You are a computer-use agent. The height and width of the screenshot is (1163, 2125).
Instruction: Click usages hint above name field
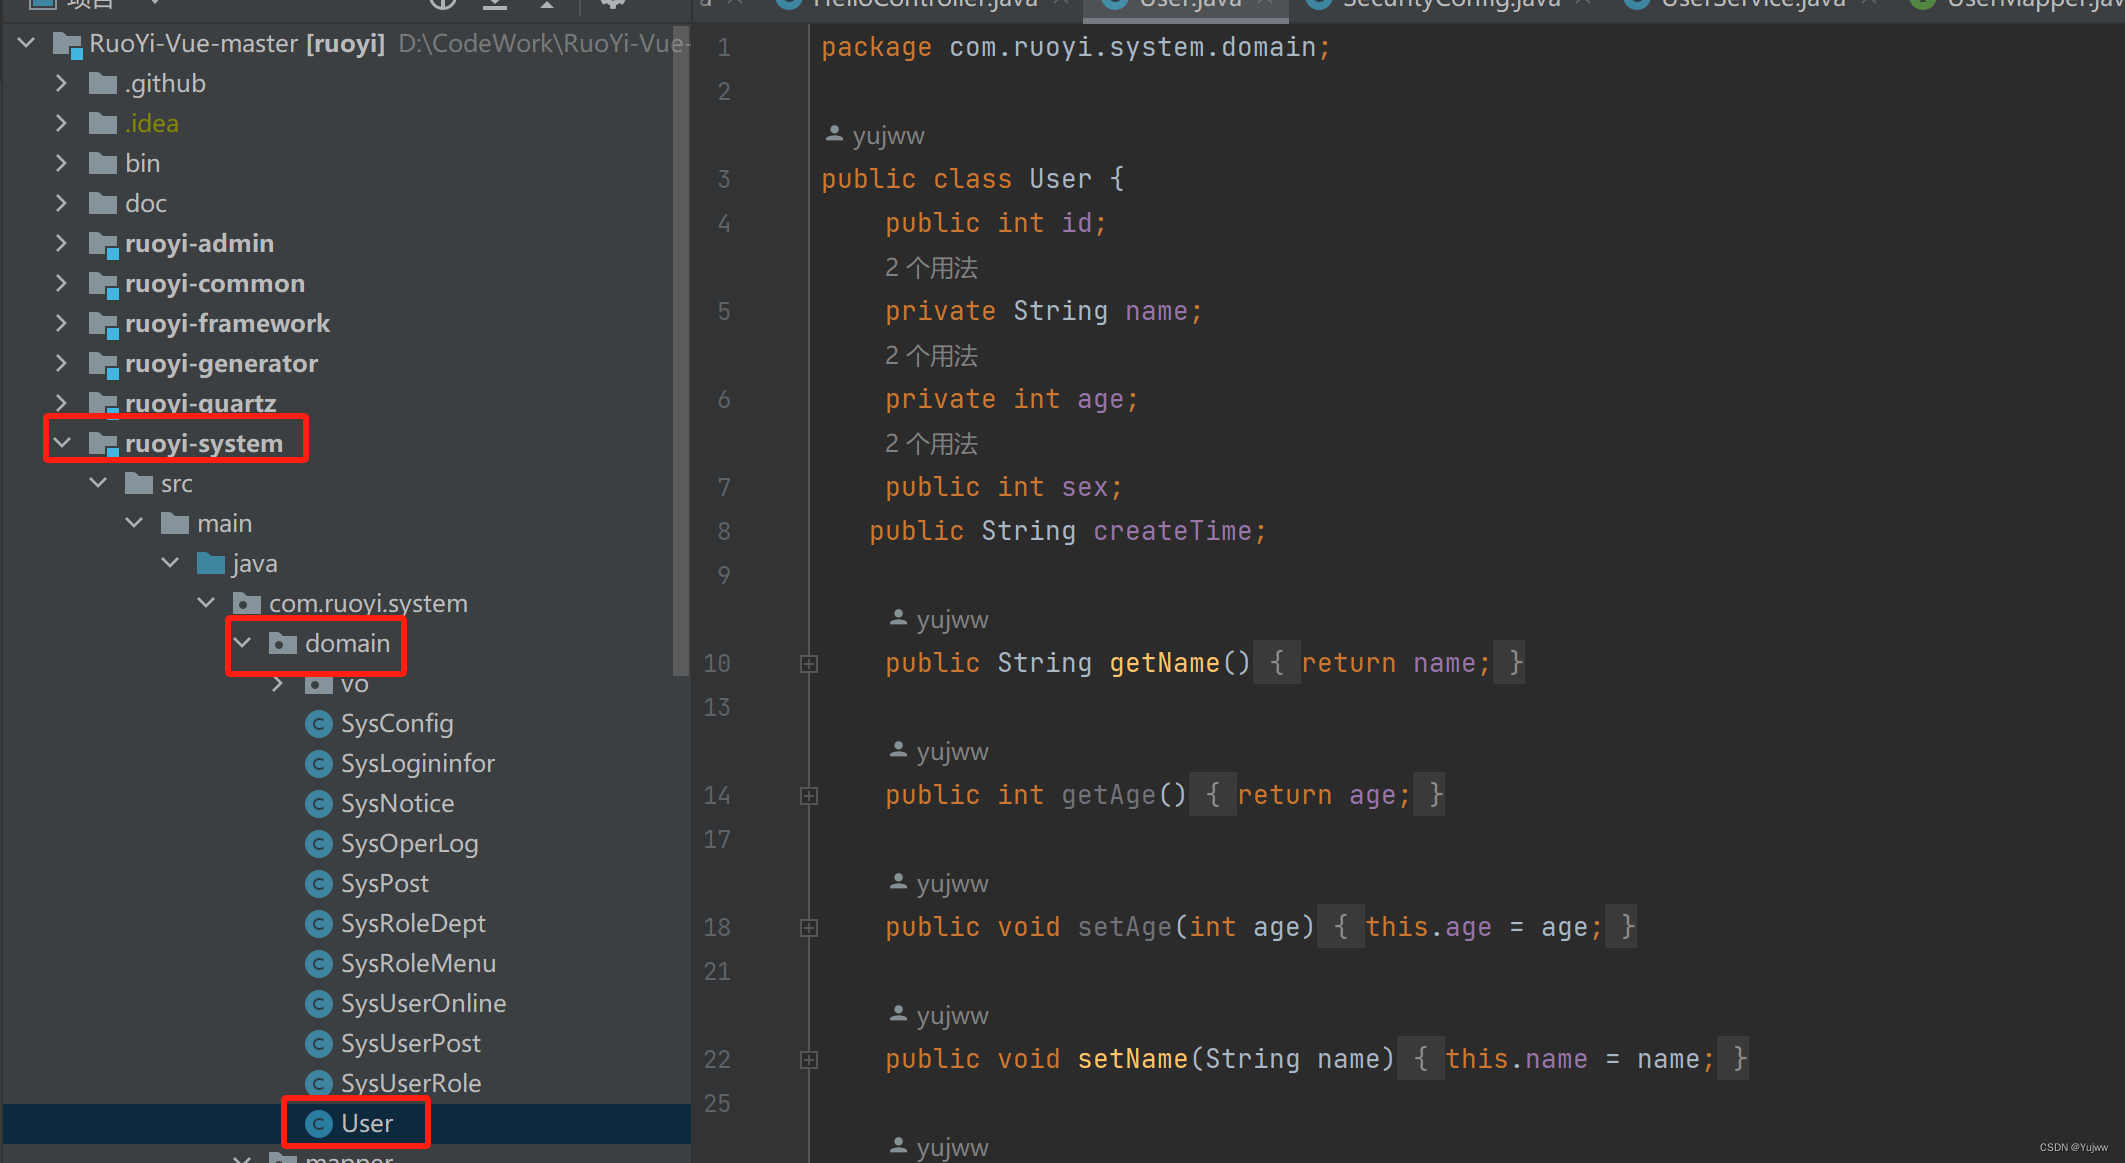931,268
